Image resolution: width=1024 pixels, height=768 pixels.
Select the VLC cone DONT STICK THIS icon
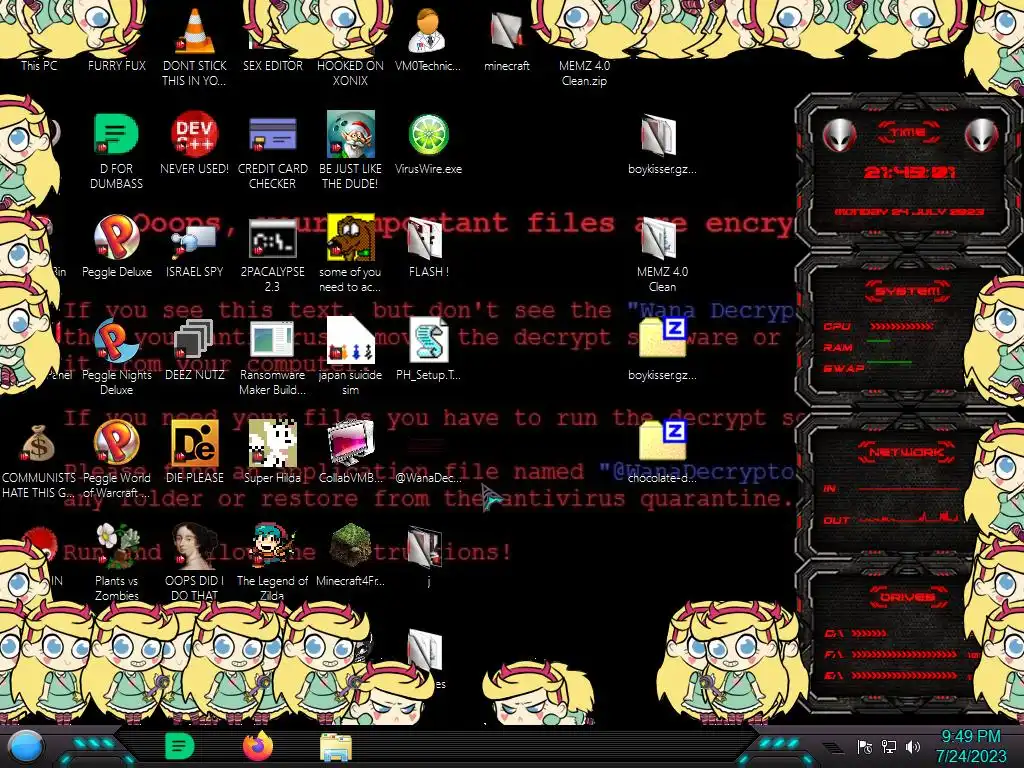[195, 46]
